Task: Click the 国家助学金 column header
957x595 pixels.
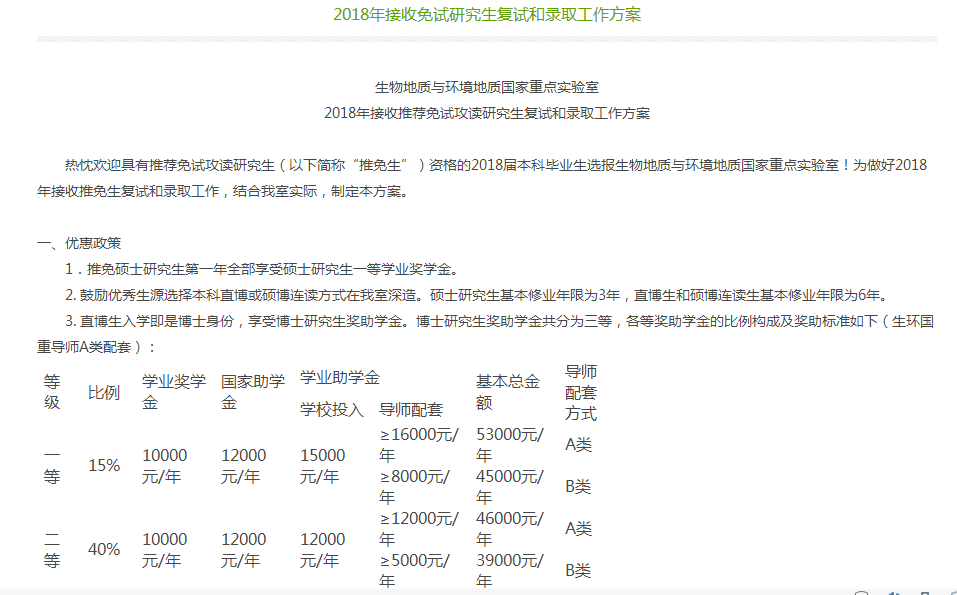Action: [253, 392]
